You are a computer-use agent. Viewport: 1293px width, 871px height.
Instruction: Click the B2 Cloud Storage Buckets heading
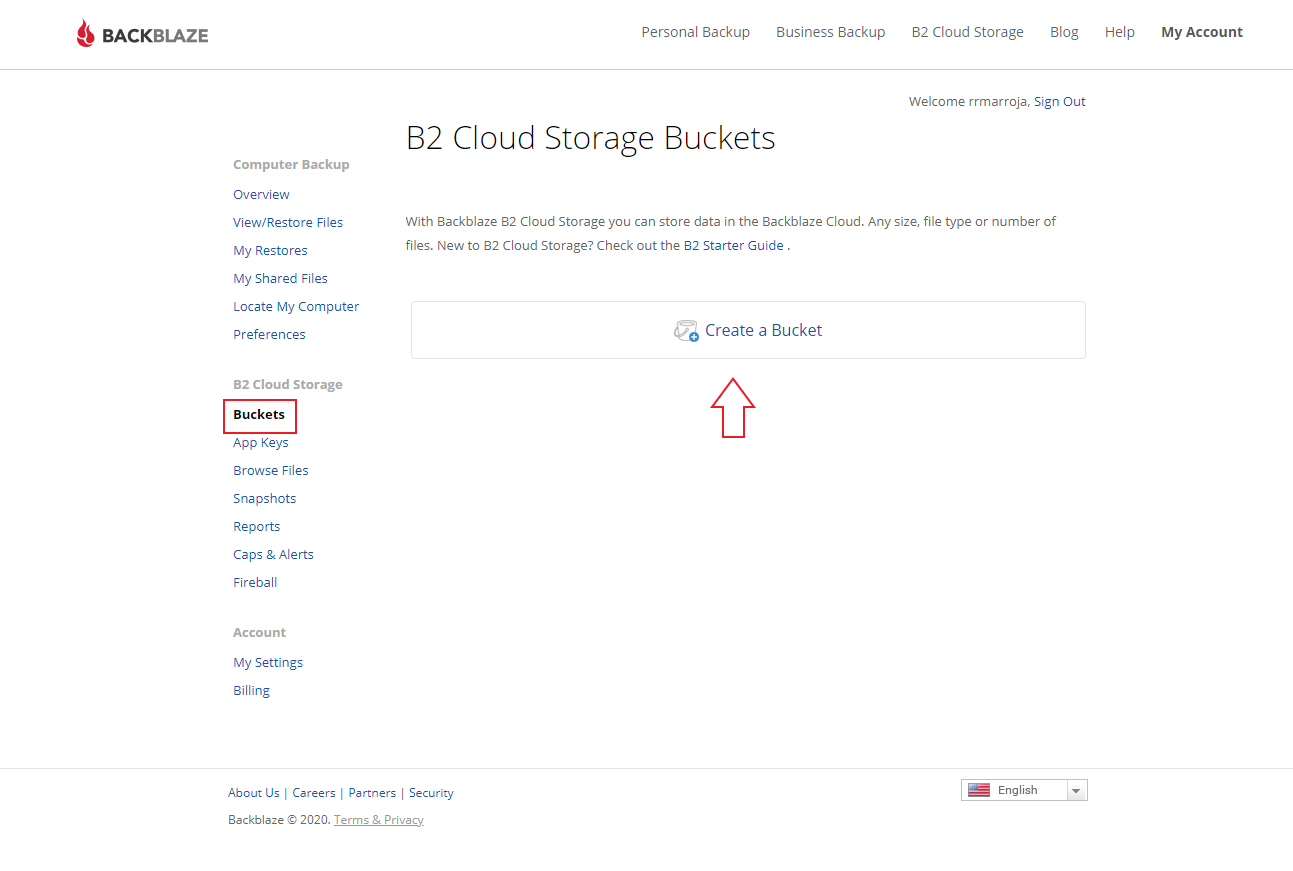click(590, 138)
